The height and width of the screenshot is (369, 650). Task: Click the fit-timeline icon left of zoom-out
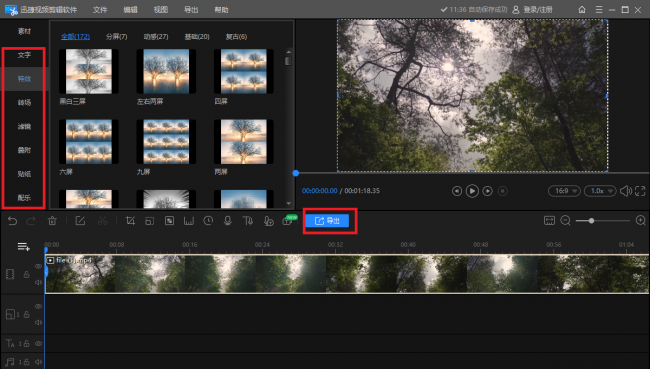click(x=549, y=221)
